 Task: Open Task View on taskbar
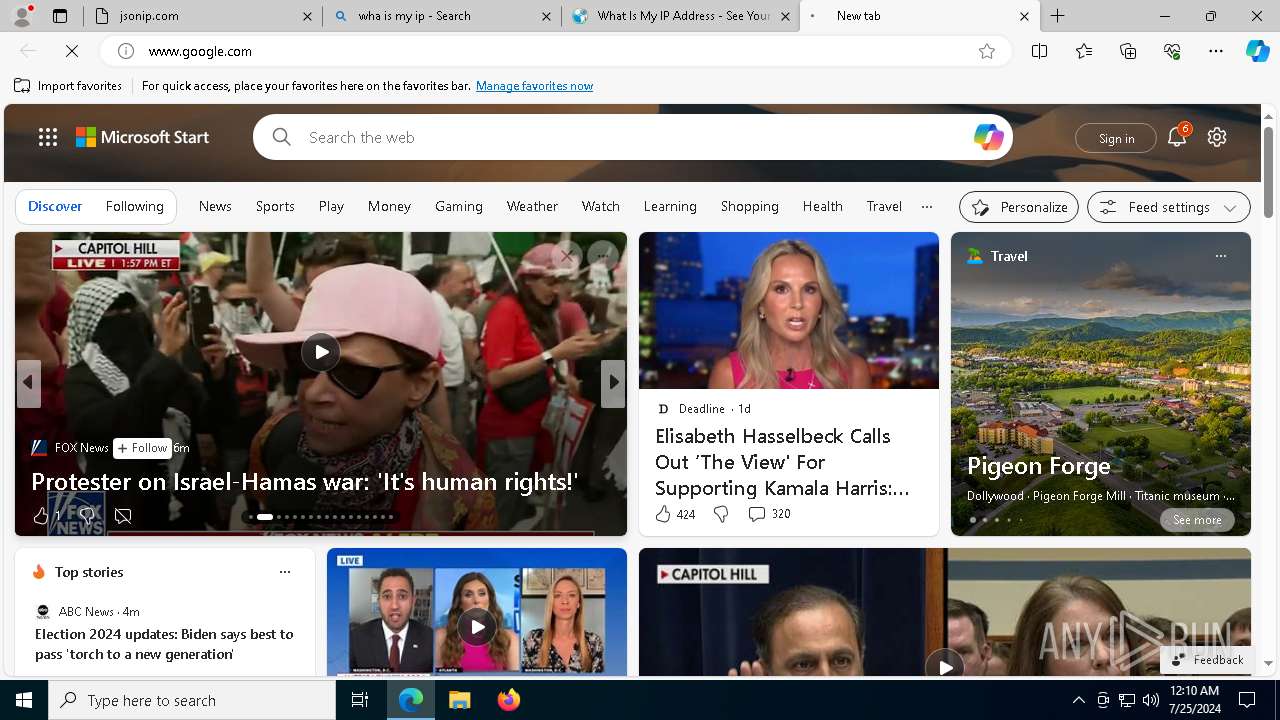360,700
